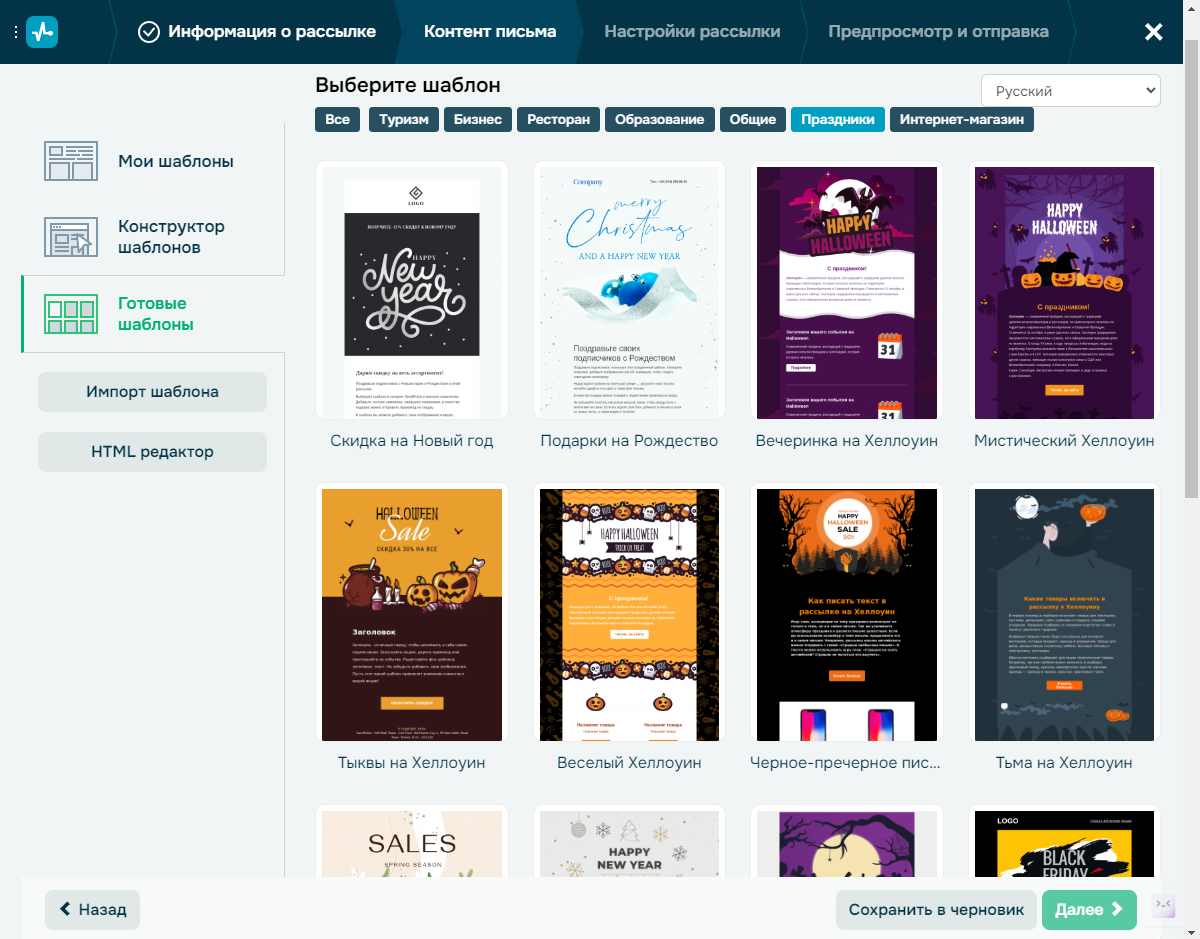The width and height of the screenshot is (1200, 939).
Task: Filter templates by Бизнес
Action: 478,119
